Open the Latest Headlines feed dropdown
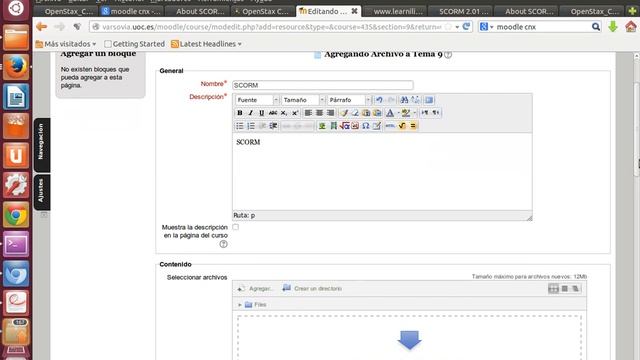This screenshot has height=360, width=640. point(207,44)
